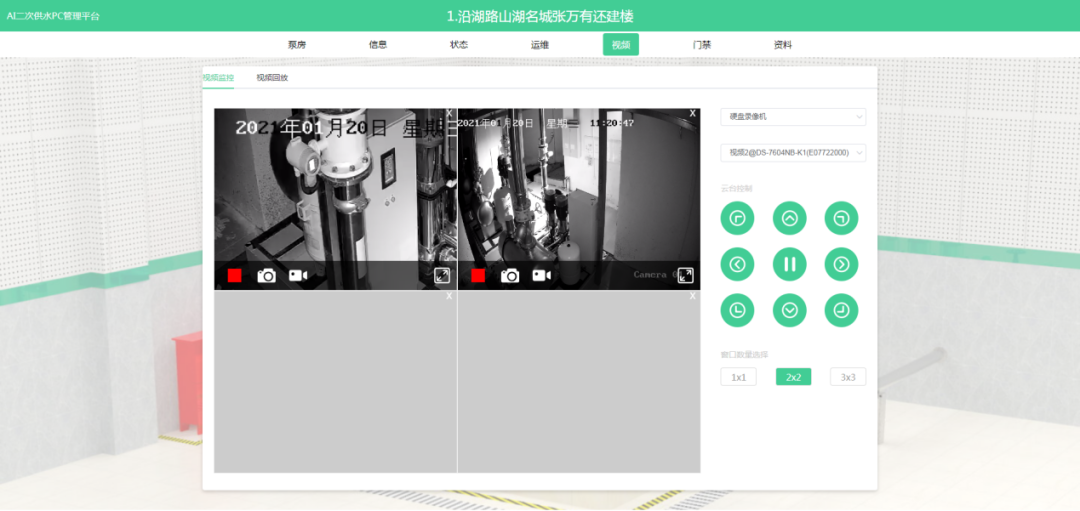
Task: Open the 视频回放 playback tab
Action: coord(272,77)
